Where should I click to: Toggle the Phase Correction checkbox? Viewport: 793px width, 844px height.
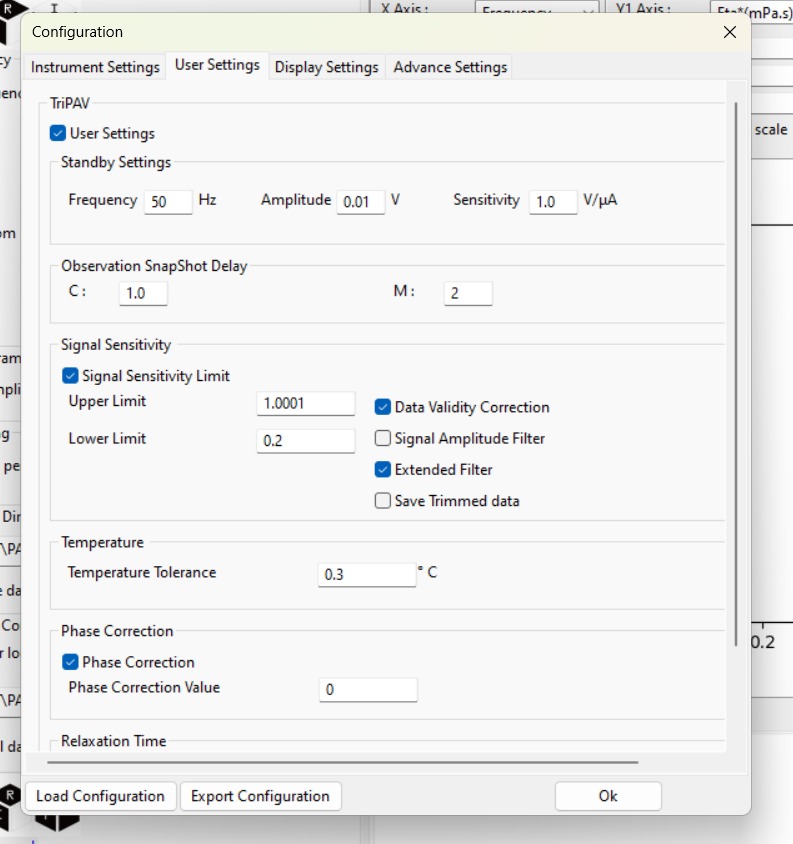70,662
